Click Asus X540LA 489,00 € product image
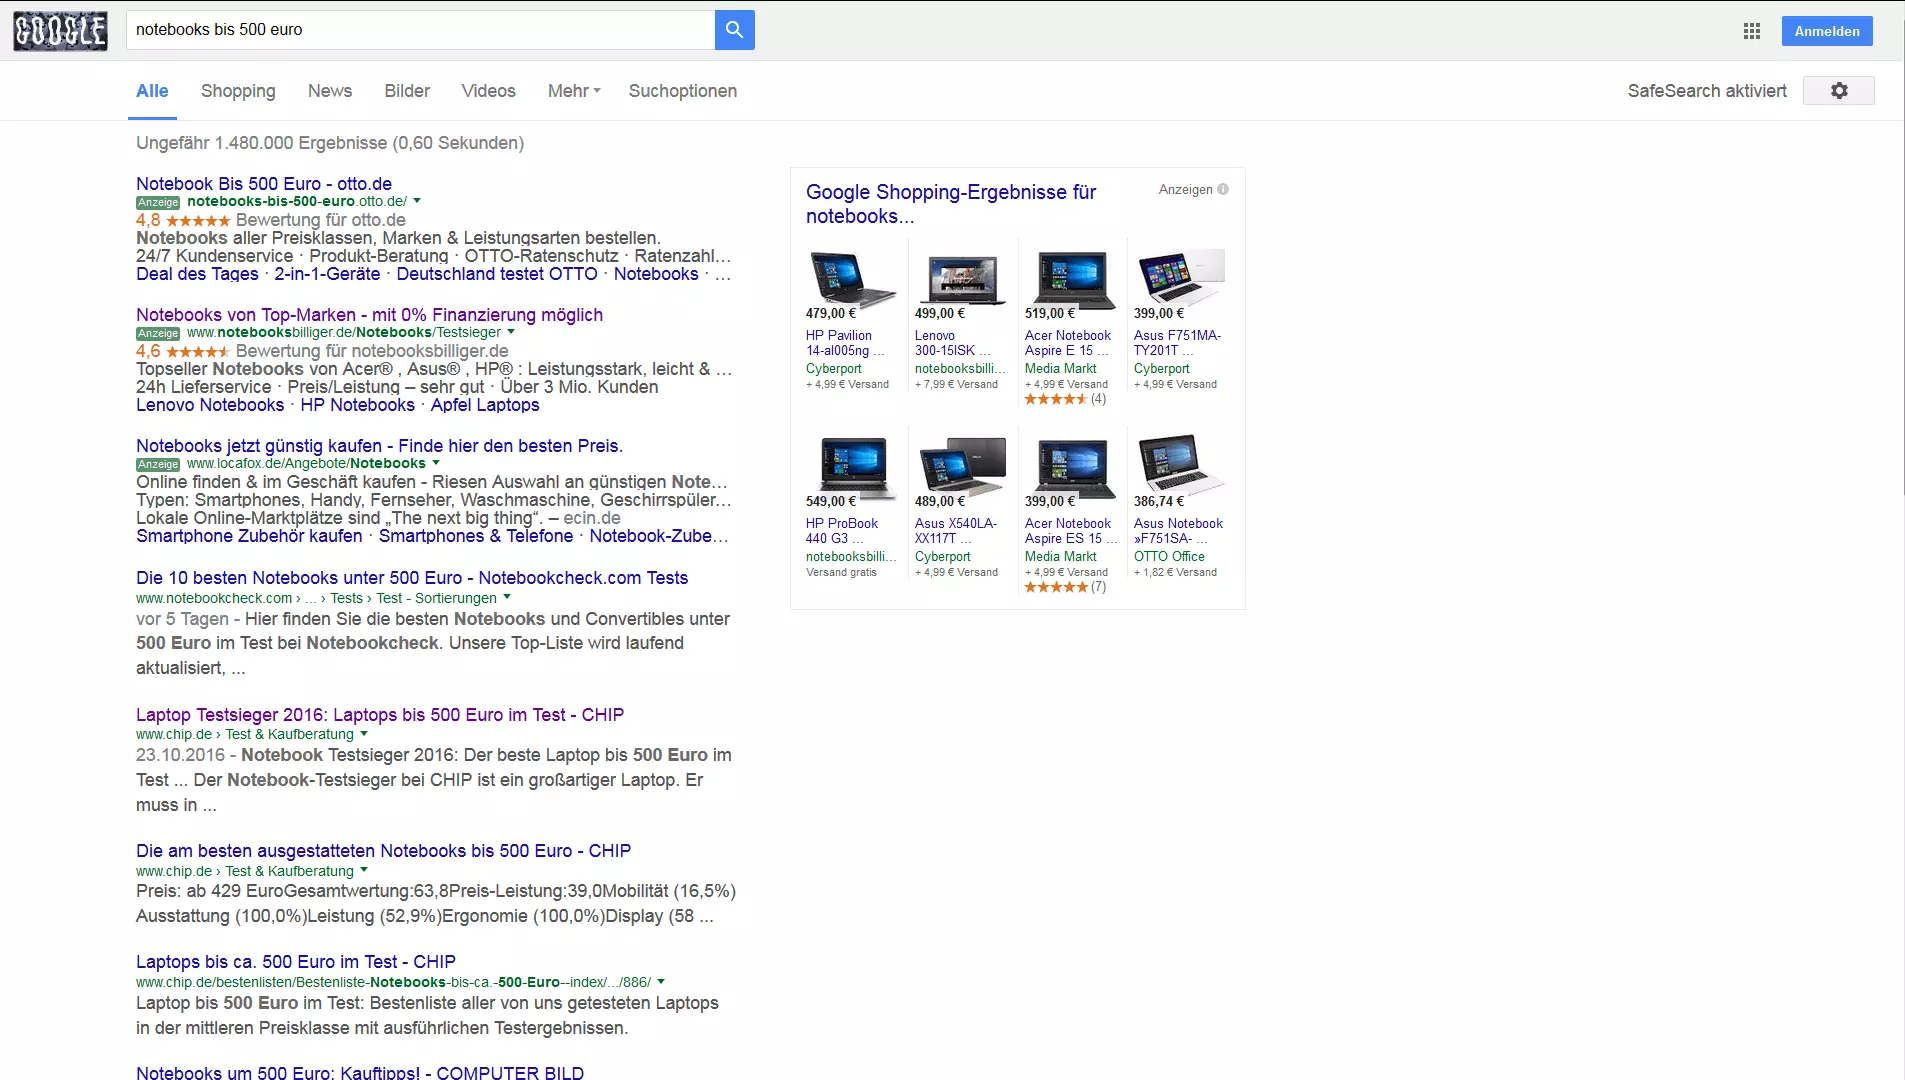This screenshot has height=1080, width=1905. (x=961, y=464)
